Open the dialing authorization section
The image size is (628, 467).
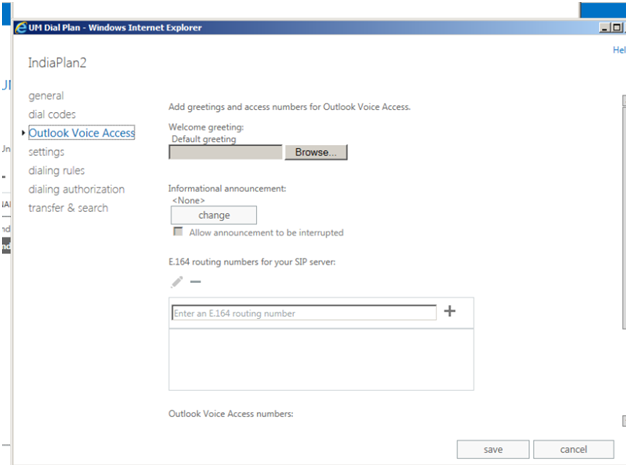click(x=77, y=189)
